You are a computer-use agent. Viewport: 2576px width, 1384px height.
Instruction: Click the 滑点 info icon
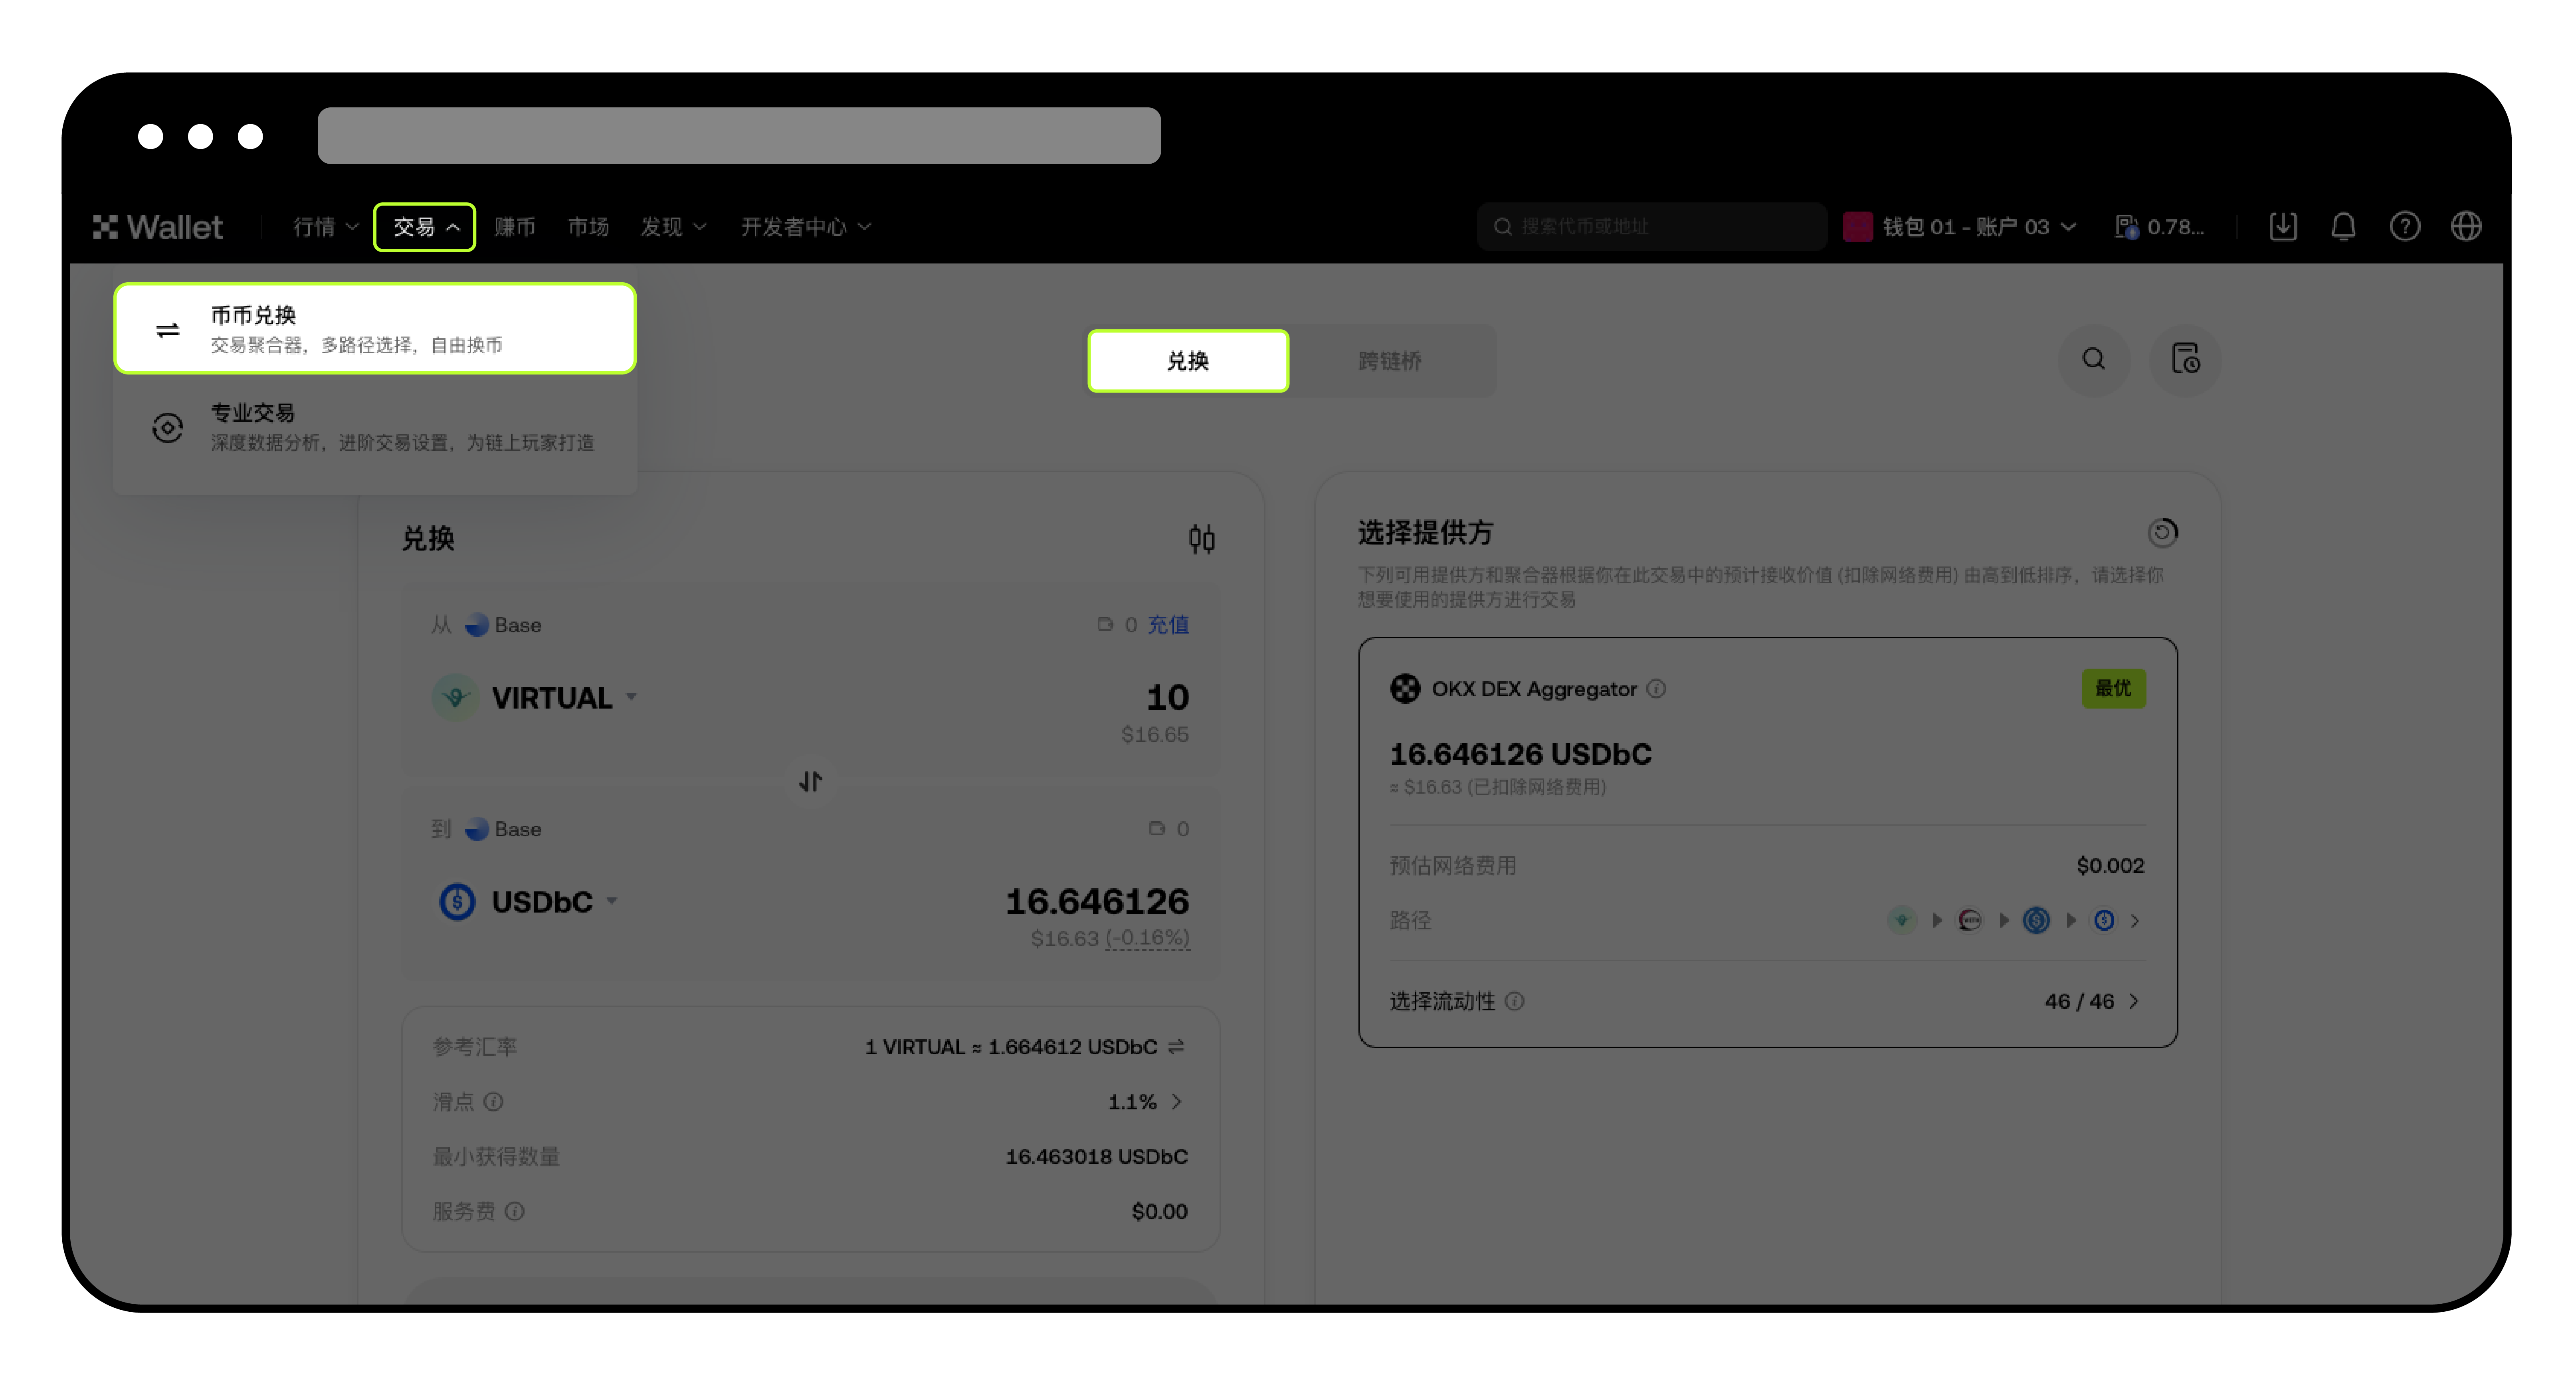[494, 1102]
